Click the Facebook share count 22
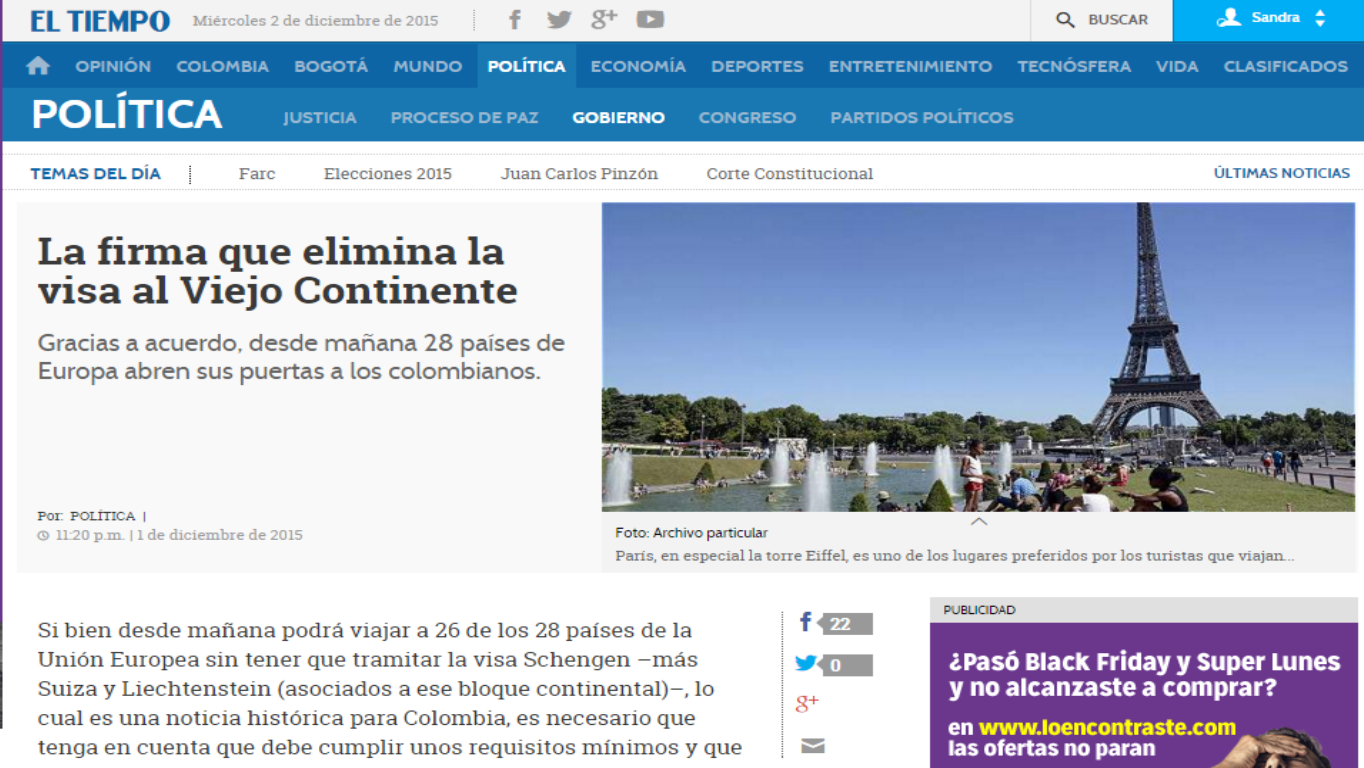The height and width of the screenshot is (768, 1364). (x=846, y=624)
